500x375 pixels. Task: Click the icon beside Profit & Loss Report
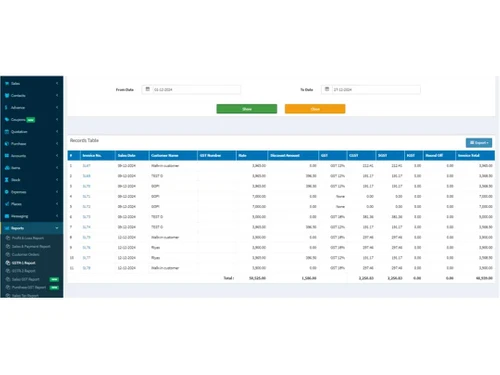click(x=8, y=238)
